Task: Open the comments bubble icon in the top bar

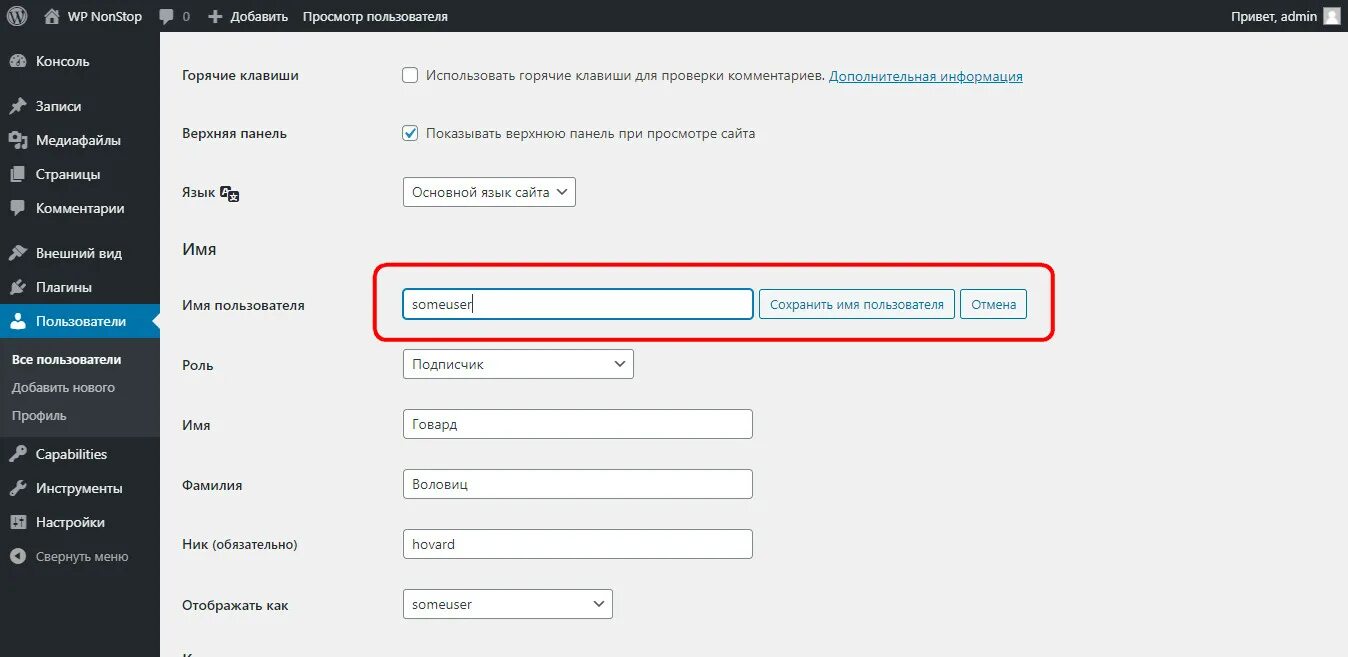Action: [x=166, y=17]
